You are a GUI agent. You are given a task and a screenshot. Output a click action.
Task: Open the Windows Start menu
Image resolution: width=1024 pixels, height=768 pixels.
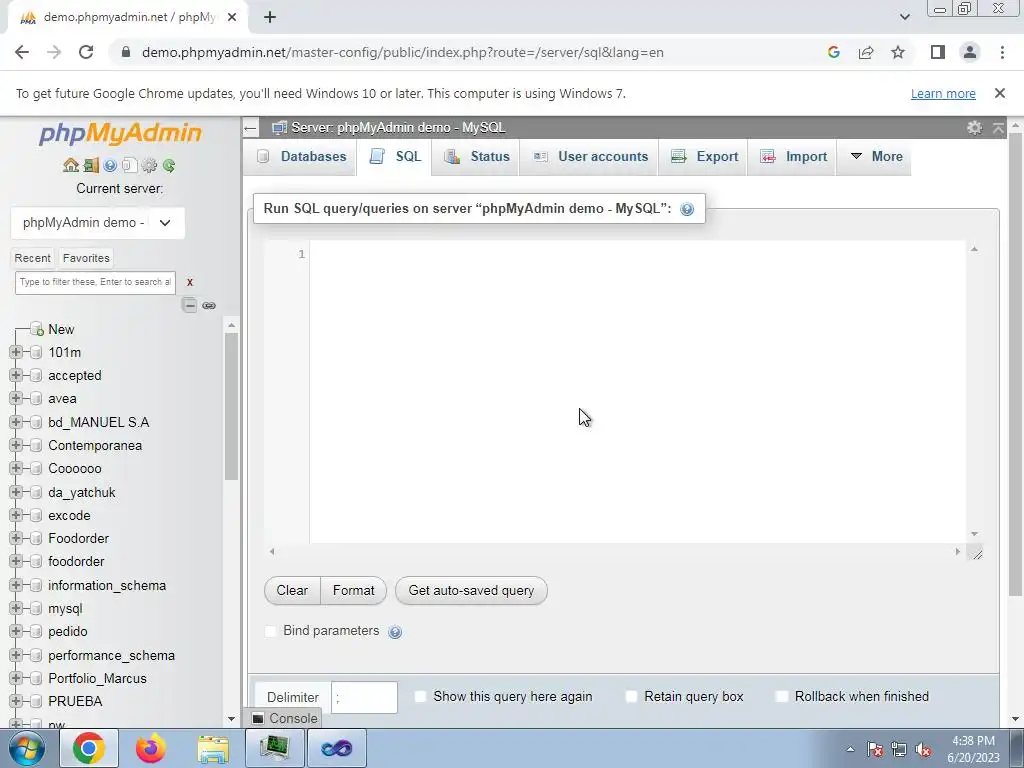(x=27, y=748)
